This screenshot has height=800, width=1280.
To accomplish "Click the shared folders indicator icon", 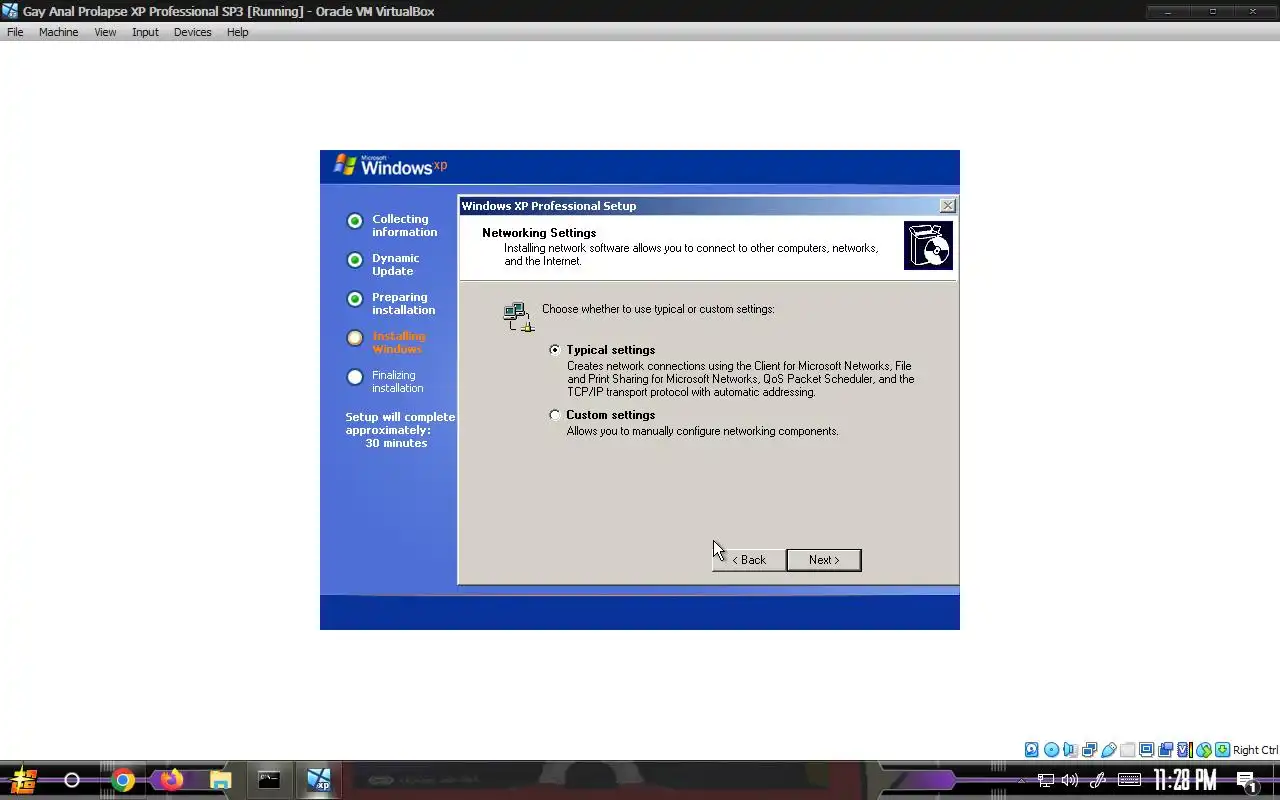I will click(1128, 750).
